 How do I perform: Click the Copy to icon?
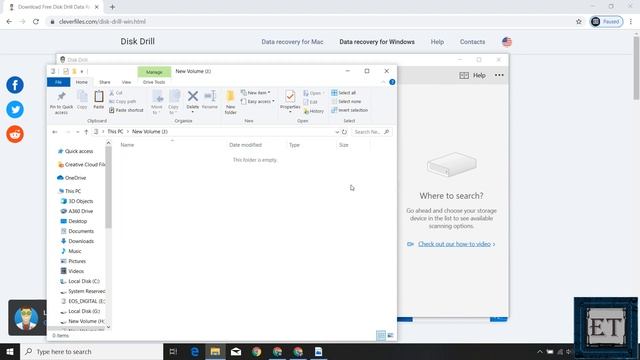coord(174,102)
